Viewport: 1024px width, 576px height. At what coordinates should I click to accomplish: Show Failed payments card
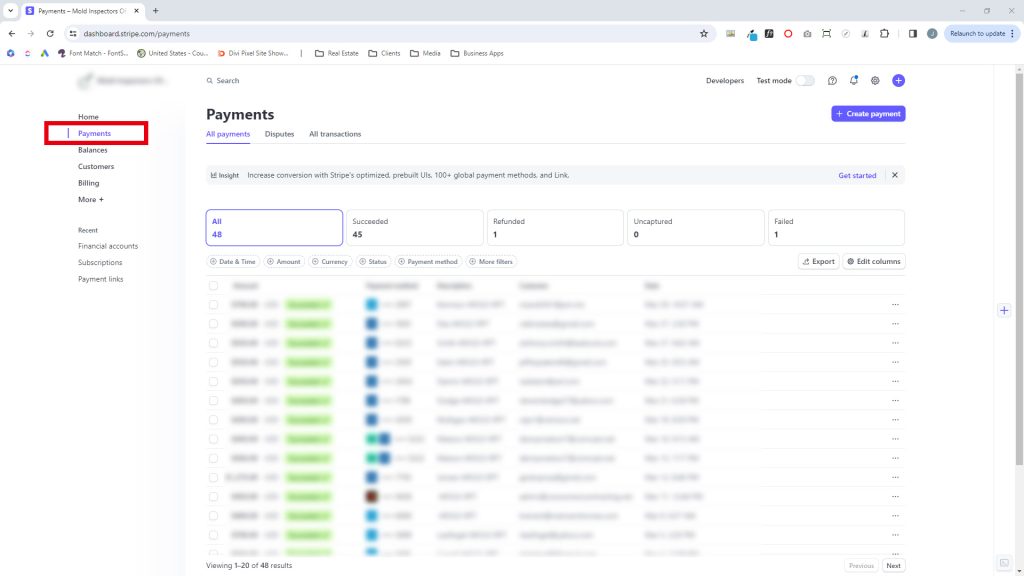(x=836, y=227)
